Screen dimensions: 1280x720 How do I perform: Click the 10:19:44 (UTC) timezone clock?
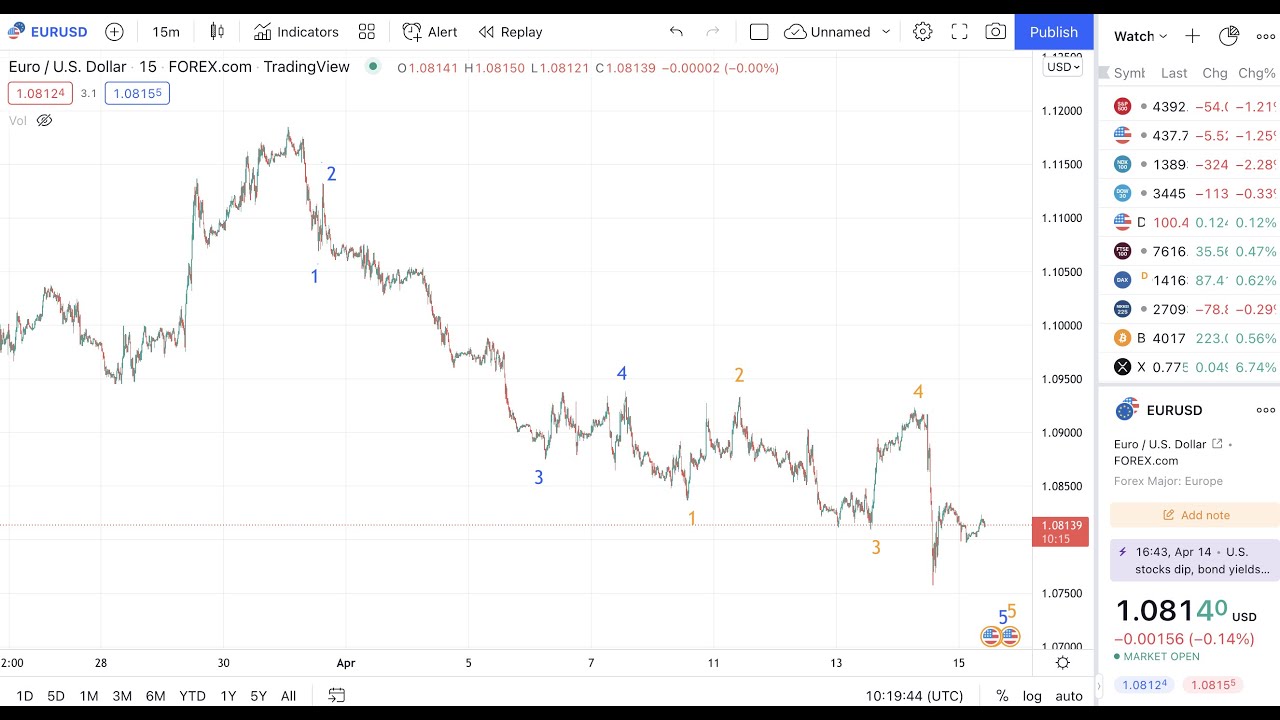915,696
